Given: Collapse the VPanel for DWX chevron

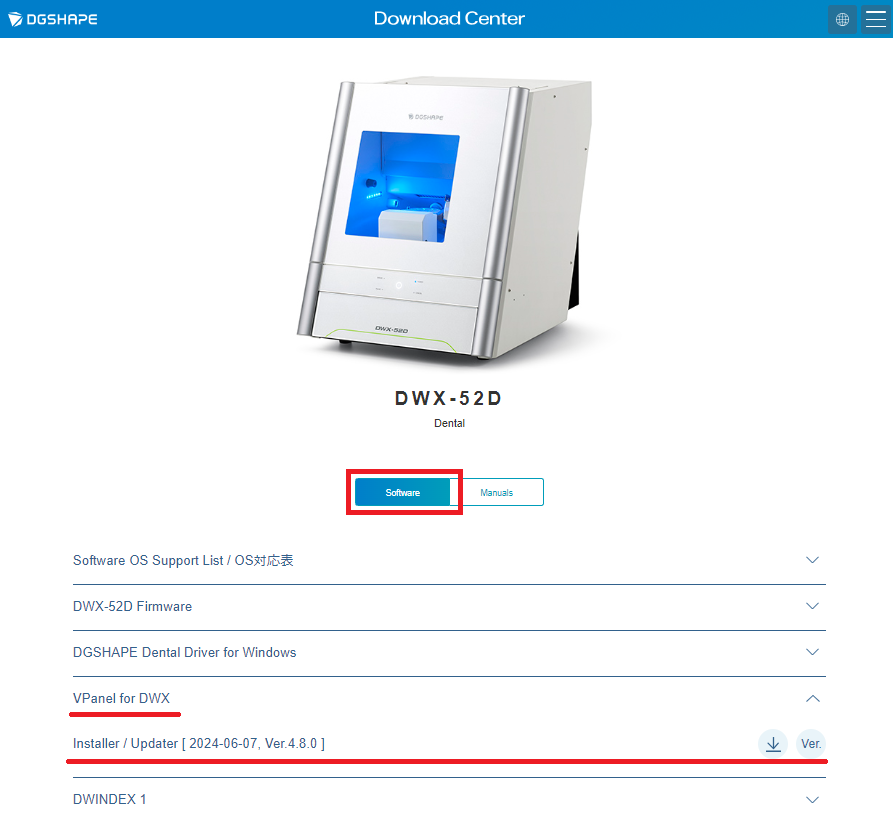Looking at the screenshot, I should point(813,698).
